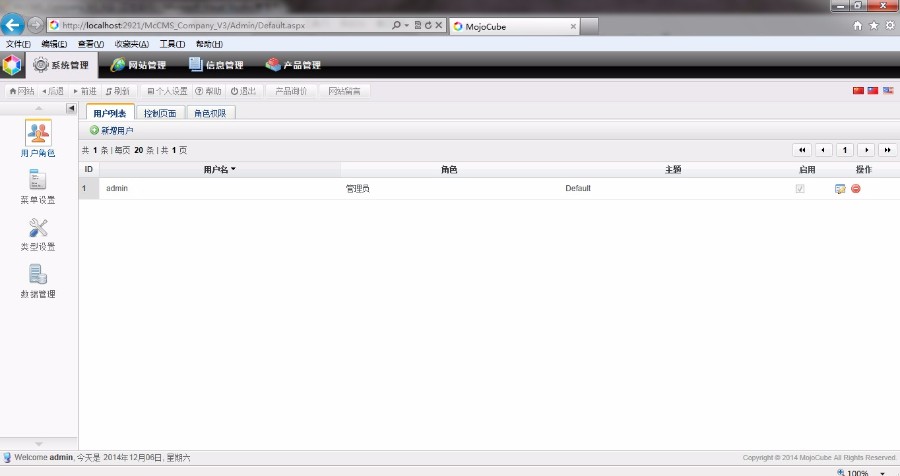
Task: Click the Default theme cell
Action: [578, 188]
